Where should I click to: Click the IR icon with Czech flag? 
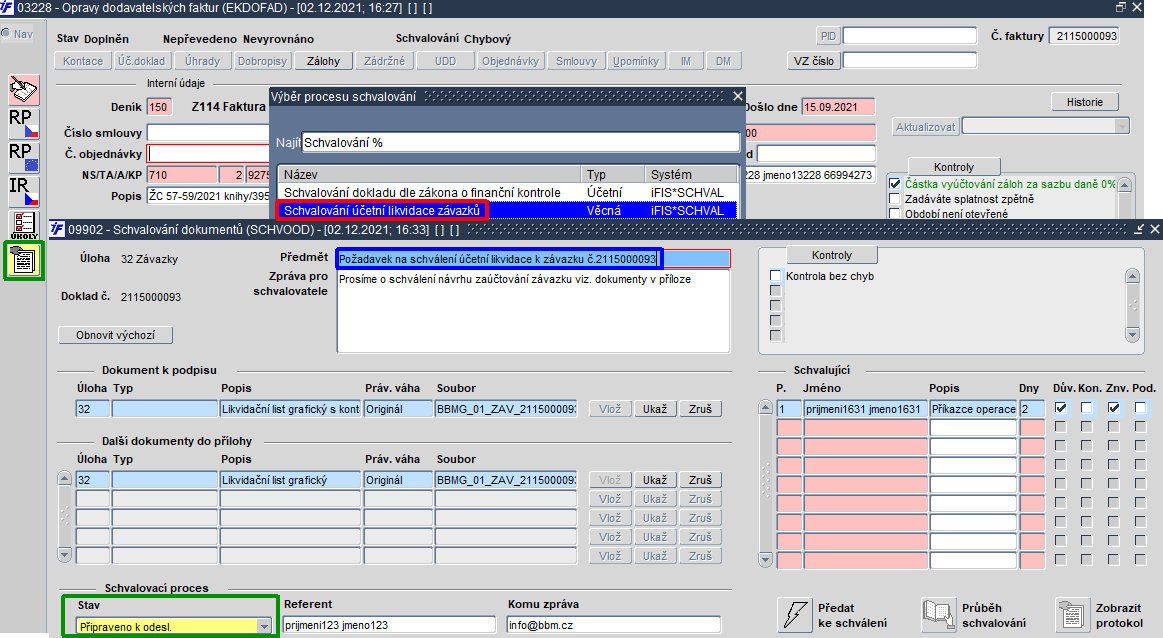coord(24,191)
